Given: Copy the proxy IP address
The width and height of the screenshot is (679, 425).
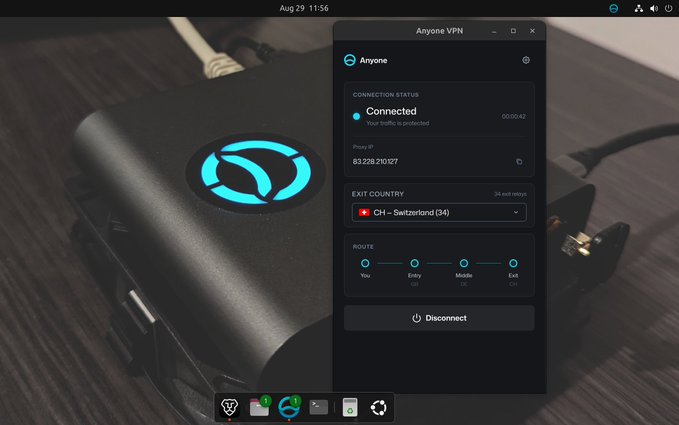Looking at the screenshot, I should pyautogui.click(x=519, y=162).
